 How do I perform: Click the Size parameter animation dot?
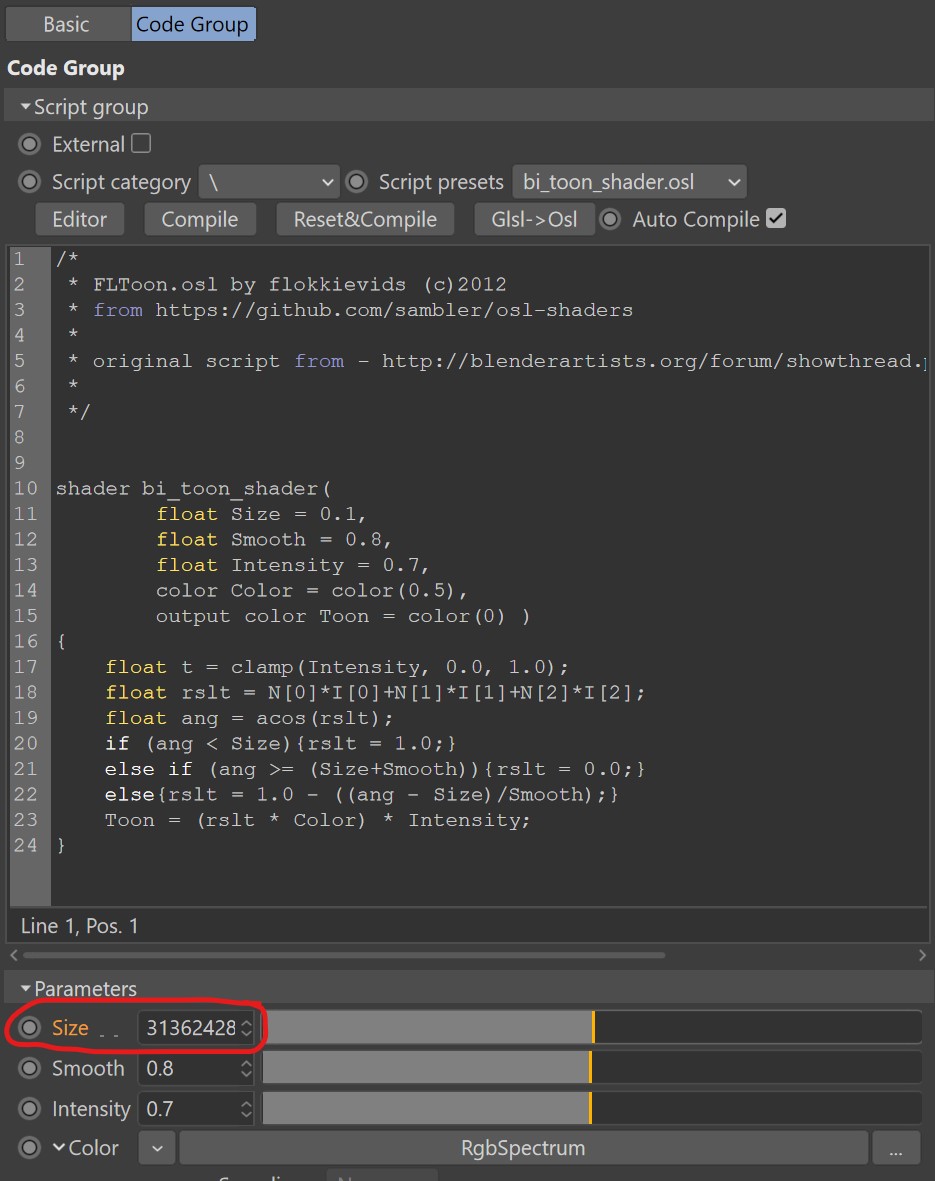(29, 1027)
